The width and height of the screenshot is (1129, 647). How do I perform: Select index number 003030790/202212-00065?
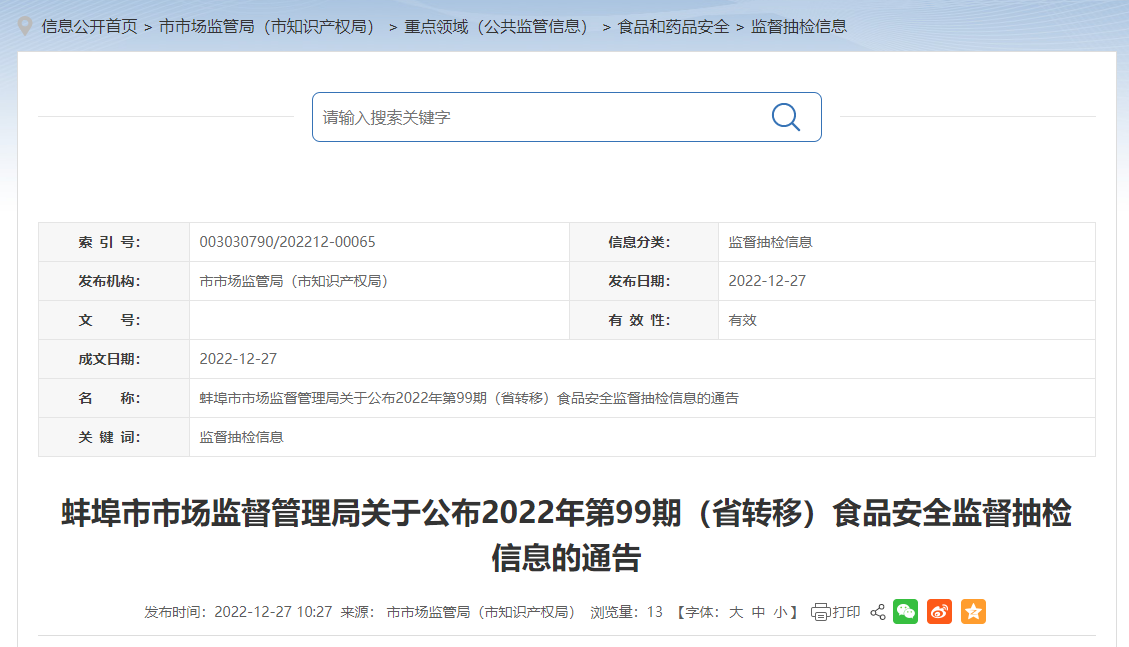[287, 242]
